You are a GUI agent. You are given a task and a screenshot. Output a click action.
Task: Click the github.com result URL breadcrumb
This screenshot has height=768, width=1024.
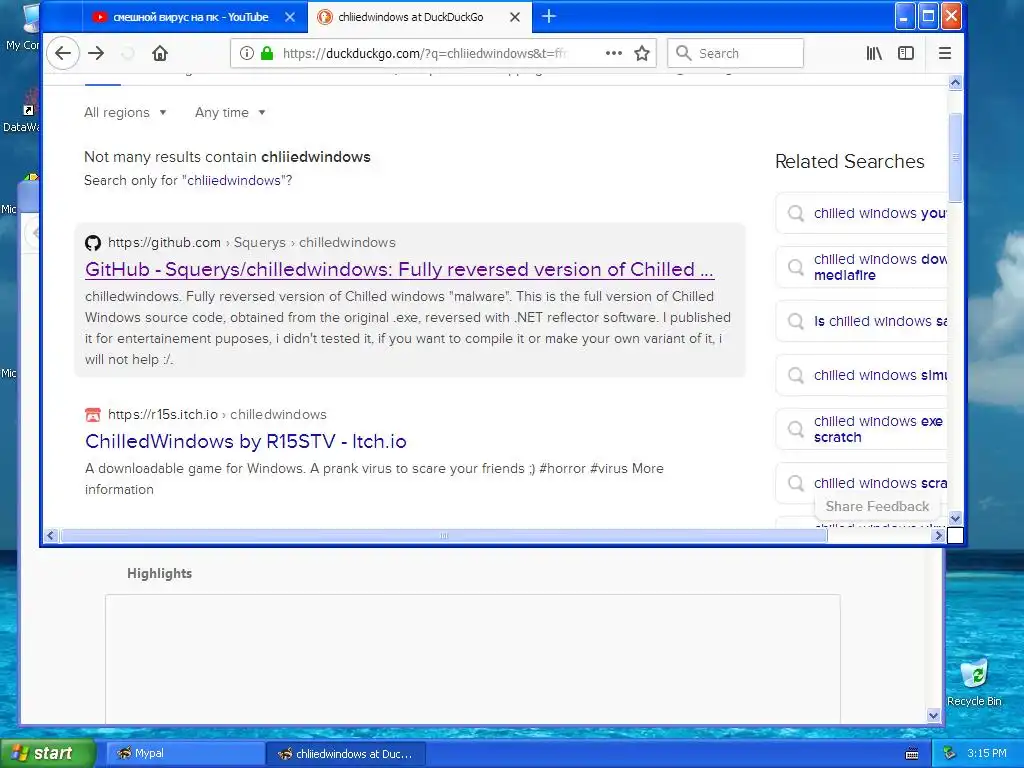pos(251,242)
